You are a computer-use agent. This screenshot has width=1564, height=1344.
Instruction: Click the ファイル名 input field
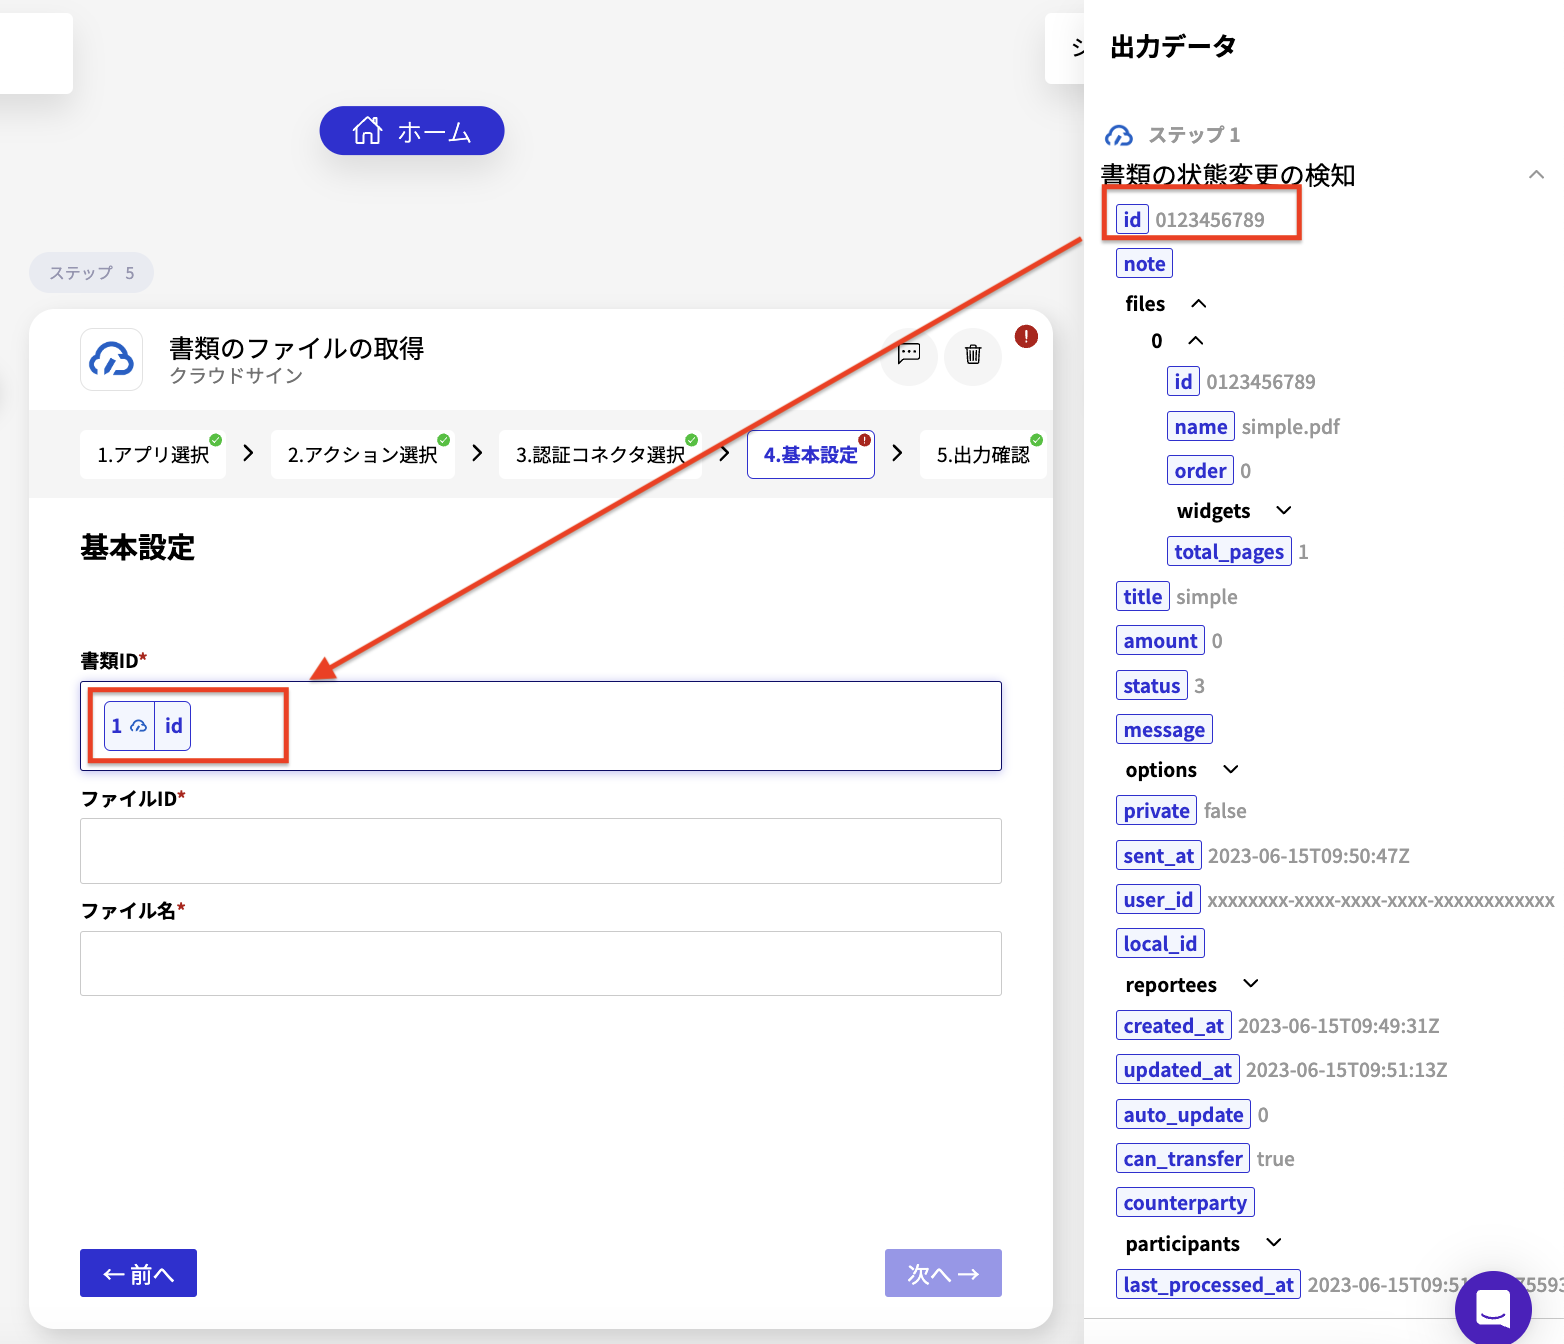[x=541, y=963]
